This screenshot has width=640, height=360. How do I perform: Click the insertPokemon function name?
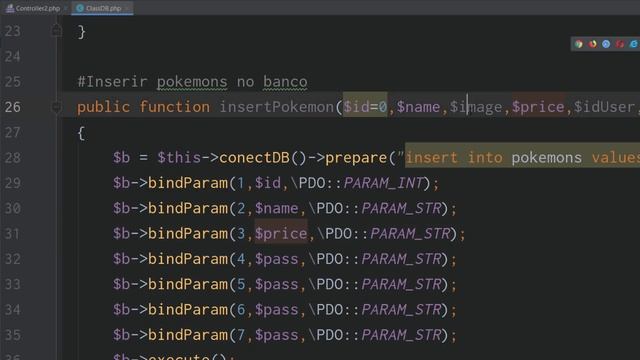point(277,107)
